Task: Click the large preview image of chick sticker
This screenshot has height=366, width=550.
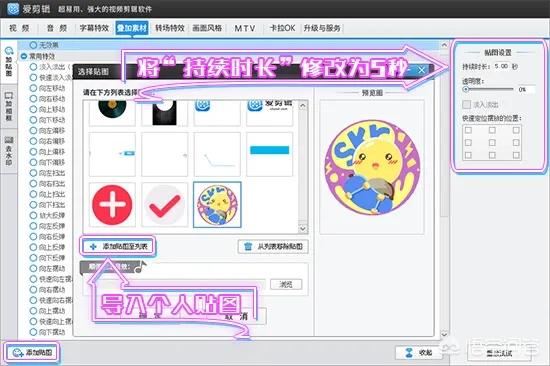Action: [x=372, y=167]
